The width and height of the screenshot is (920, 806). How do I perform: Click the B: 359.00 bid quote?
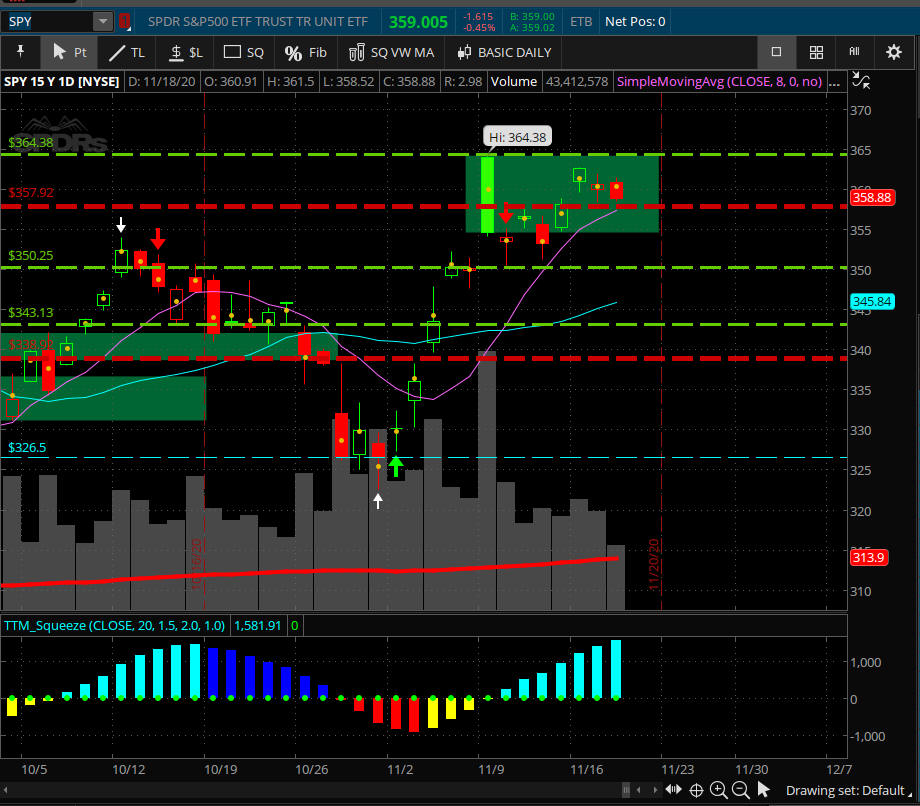pos(532,16)
